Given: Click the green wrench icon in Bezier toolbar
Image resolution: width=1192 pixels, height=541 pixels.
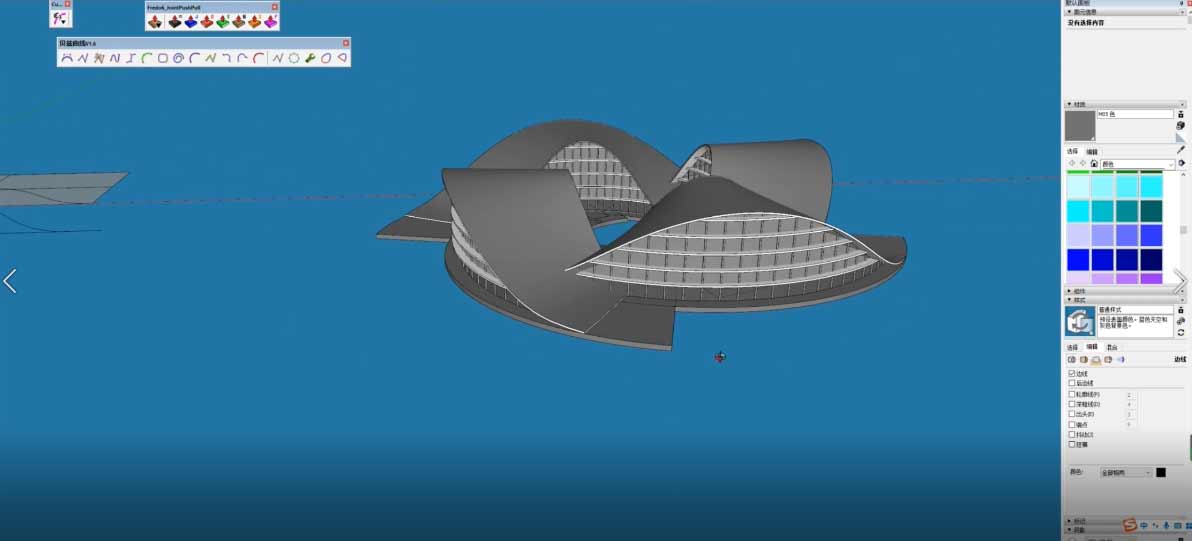Looking at the screenshot, I should (310, 58).
